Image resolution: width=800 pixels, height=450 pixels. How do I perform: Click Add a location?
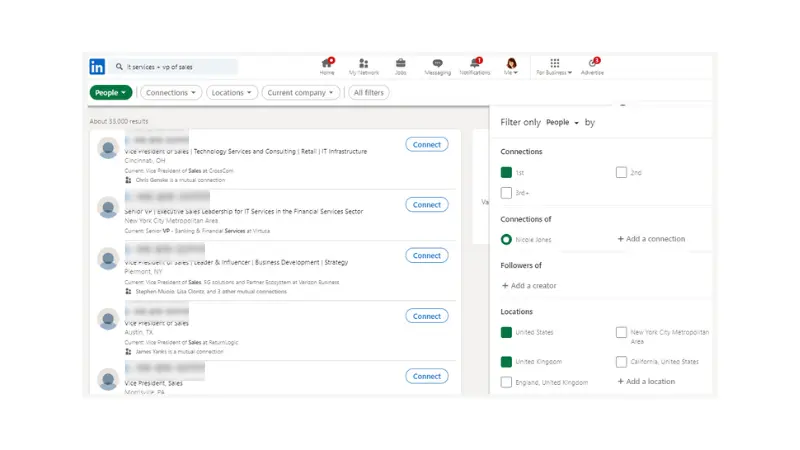click(x=646, y=381)
